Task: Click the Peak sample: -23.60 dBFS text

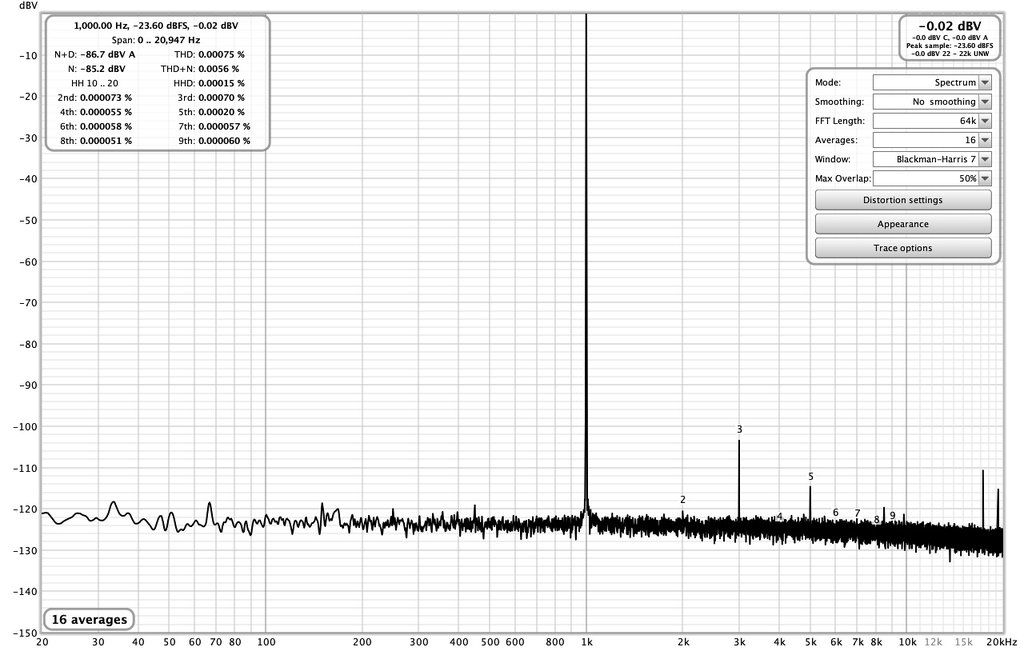Action: [950, 46]
